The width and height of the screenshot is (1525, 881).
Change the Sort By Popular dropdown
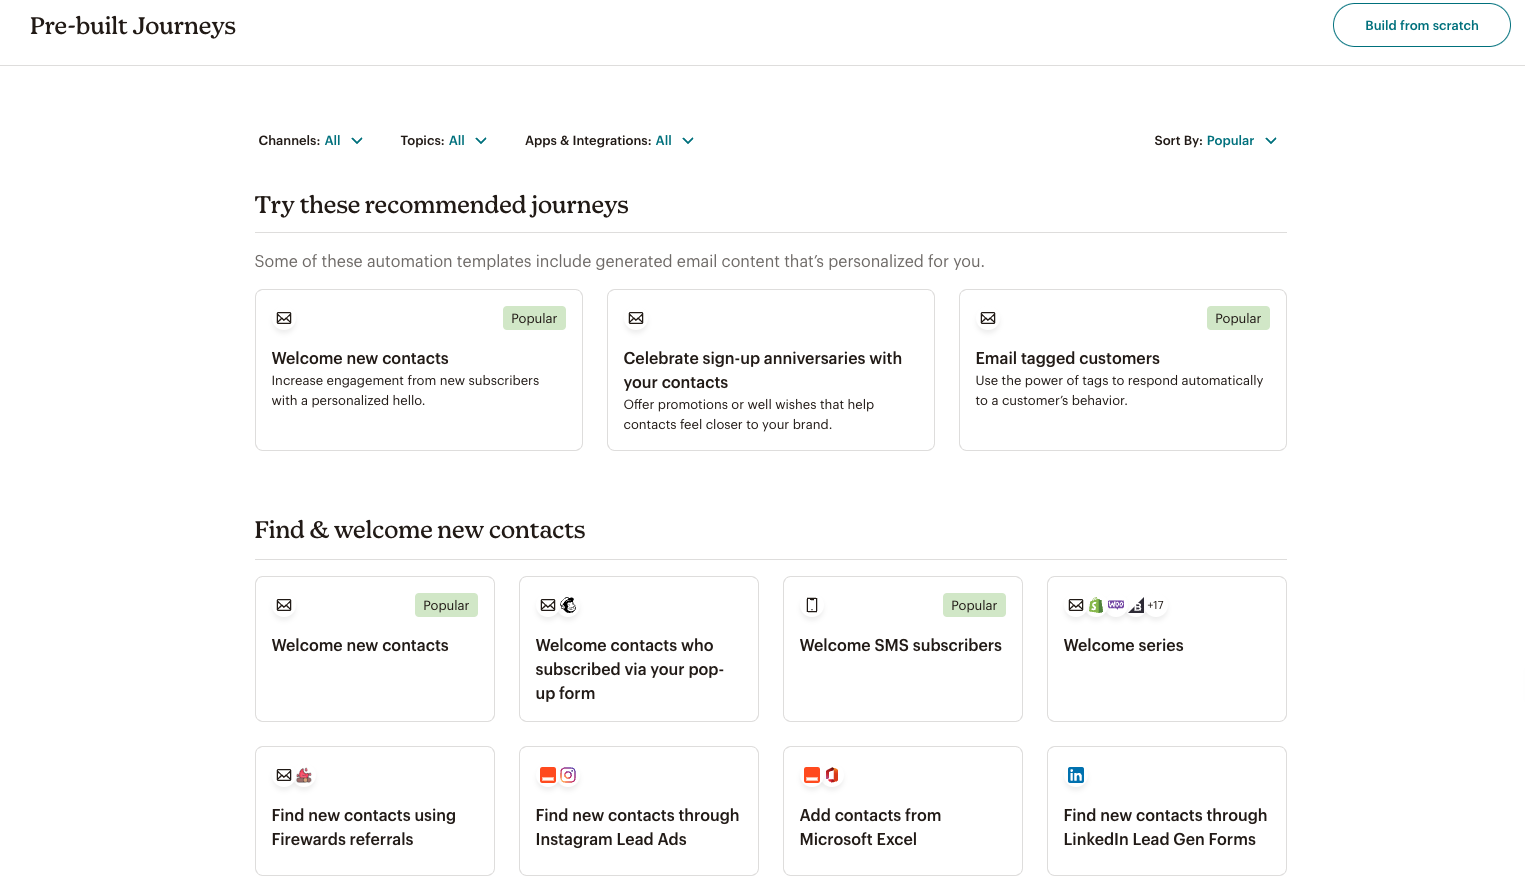[1216, 141]
